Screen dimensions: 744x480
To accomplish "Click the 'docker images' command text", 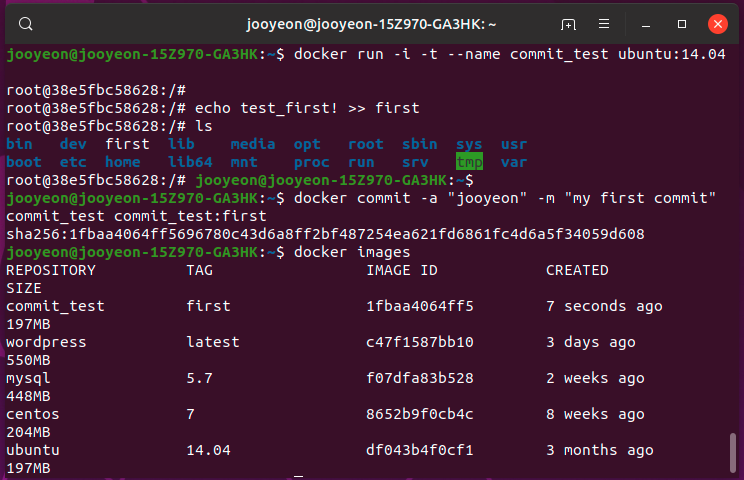I will tap(352, 252).
